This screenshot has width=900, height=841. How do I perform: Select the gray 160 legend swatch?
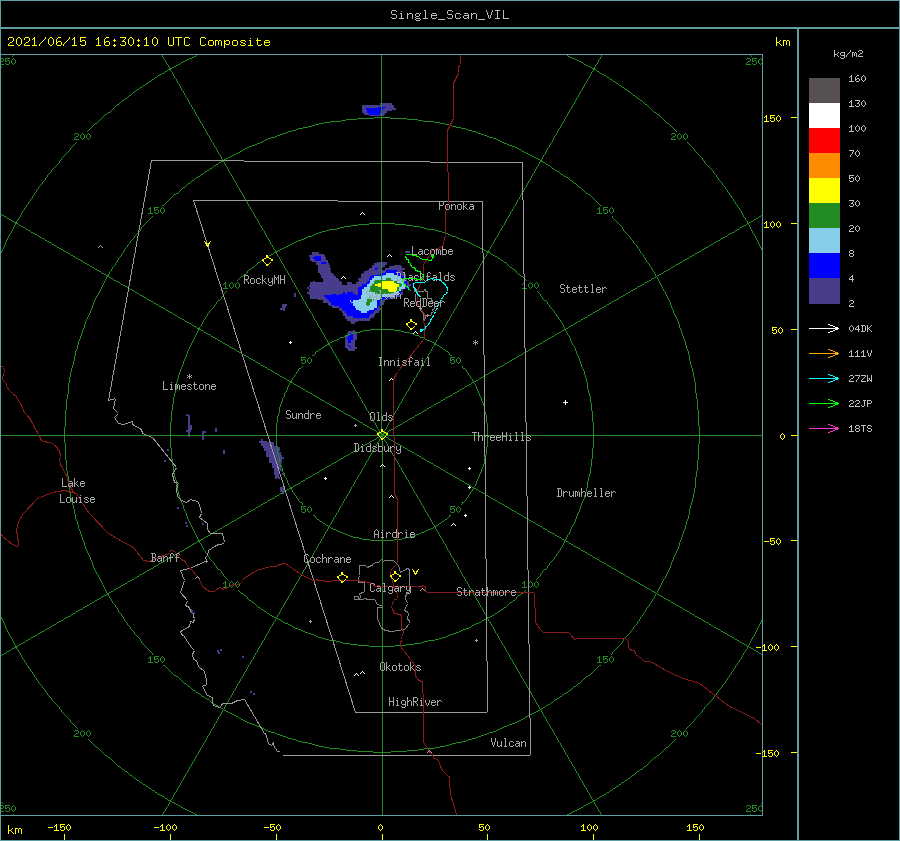pyautogui.click(x=824, y=90)
